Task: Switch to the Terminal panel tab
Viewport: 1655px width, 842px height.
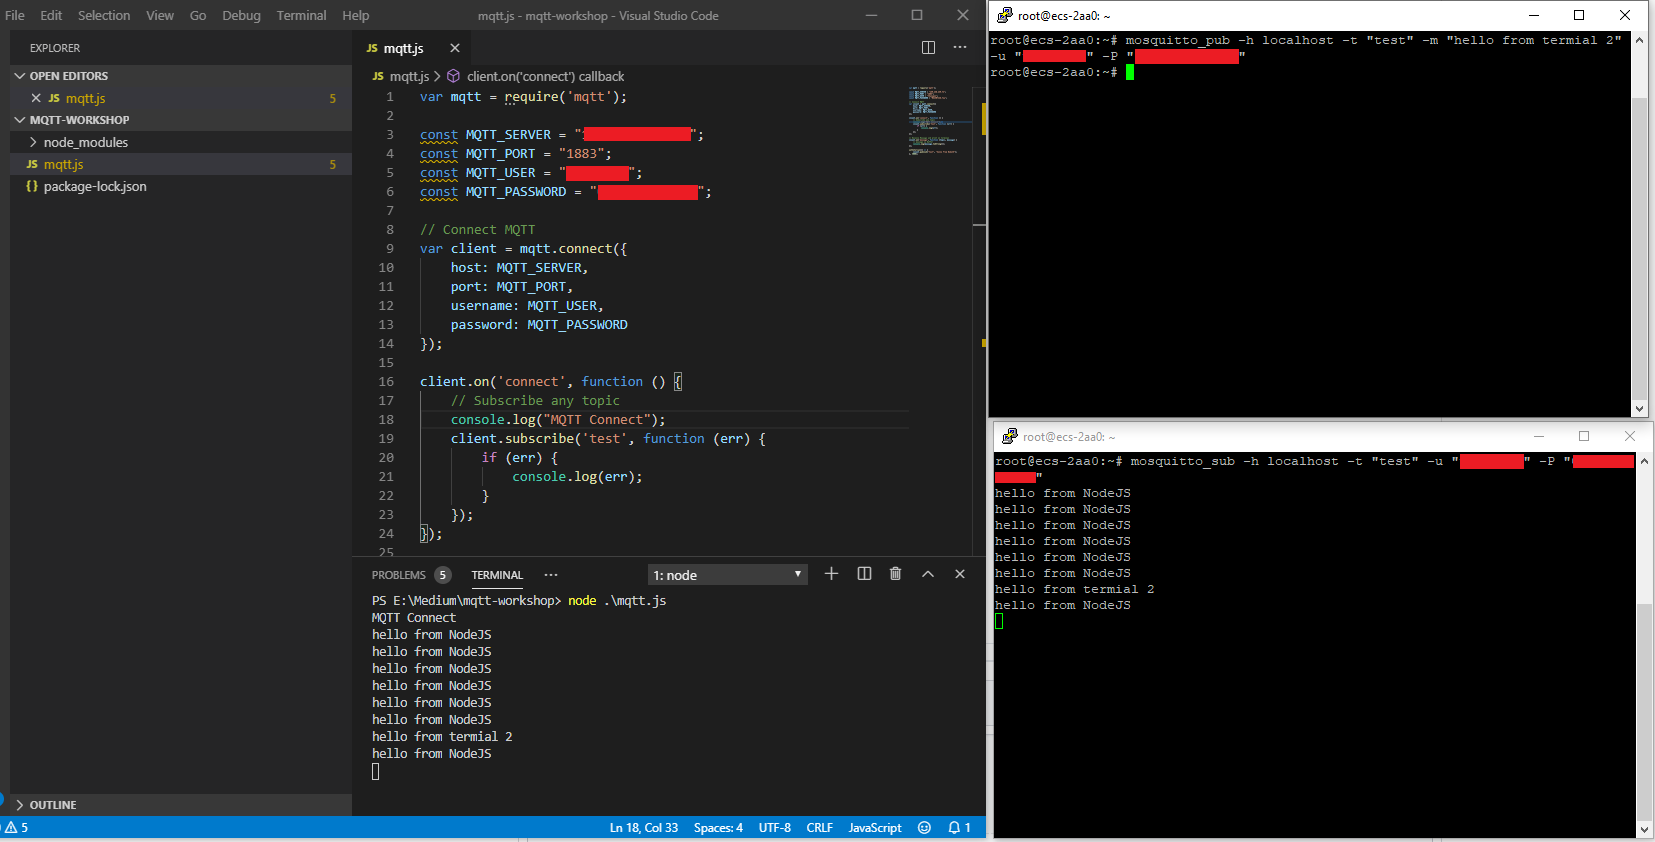Action: 497,575
